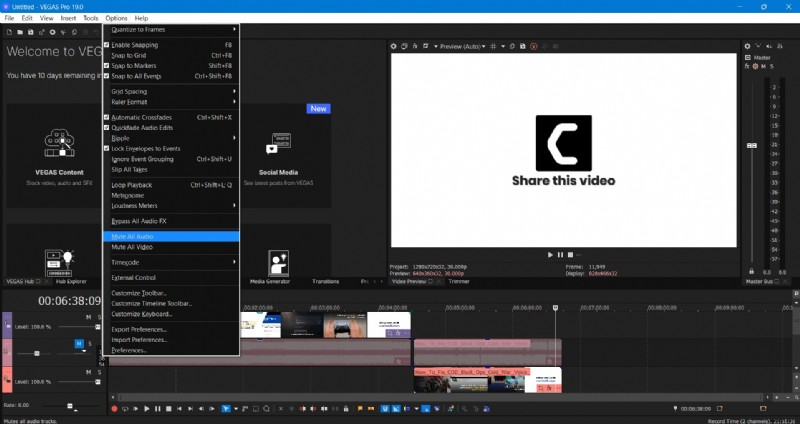Click the Enable Snapping magnet icon in toolbar
800x424 pixels.
tap(385, 409)
